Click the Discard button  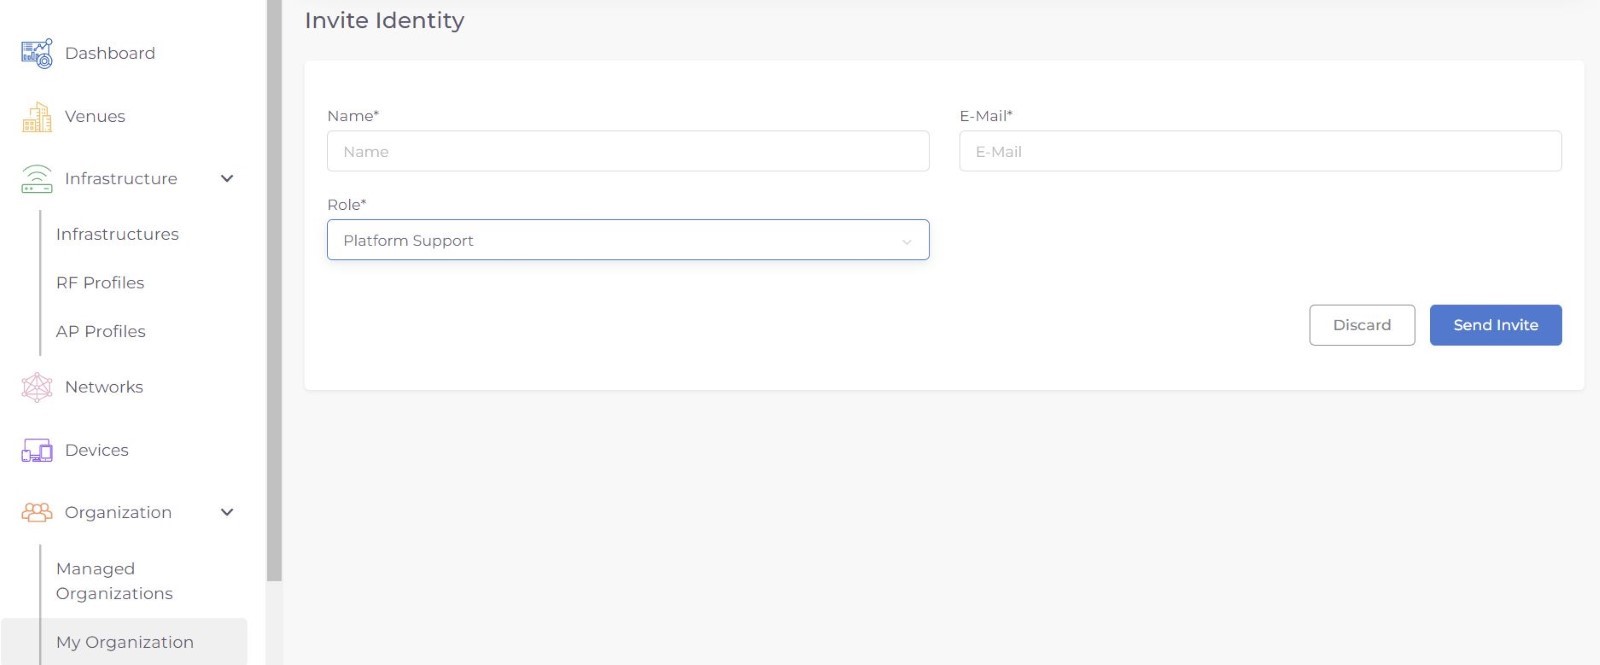[x=1361, y=325]
